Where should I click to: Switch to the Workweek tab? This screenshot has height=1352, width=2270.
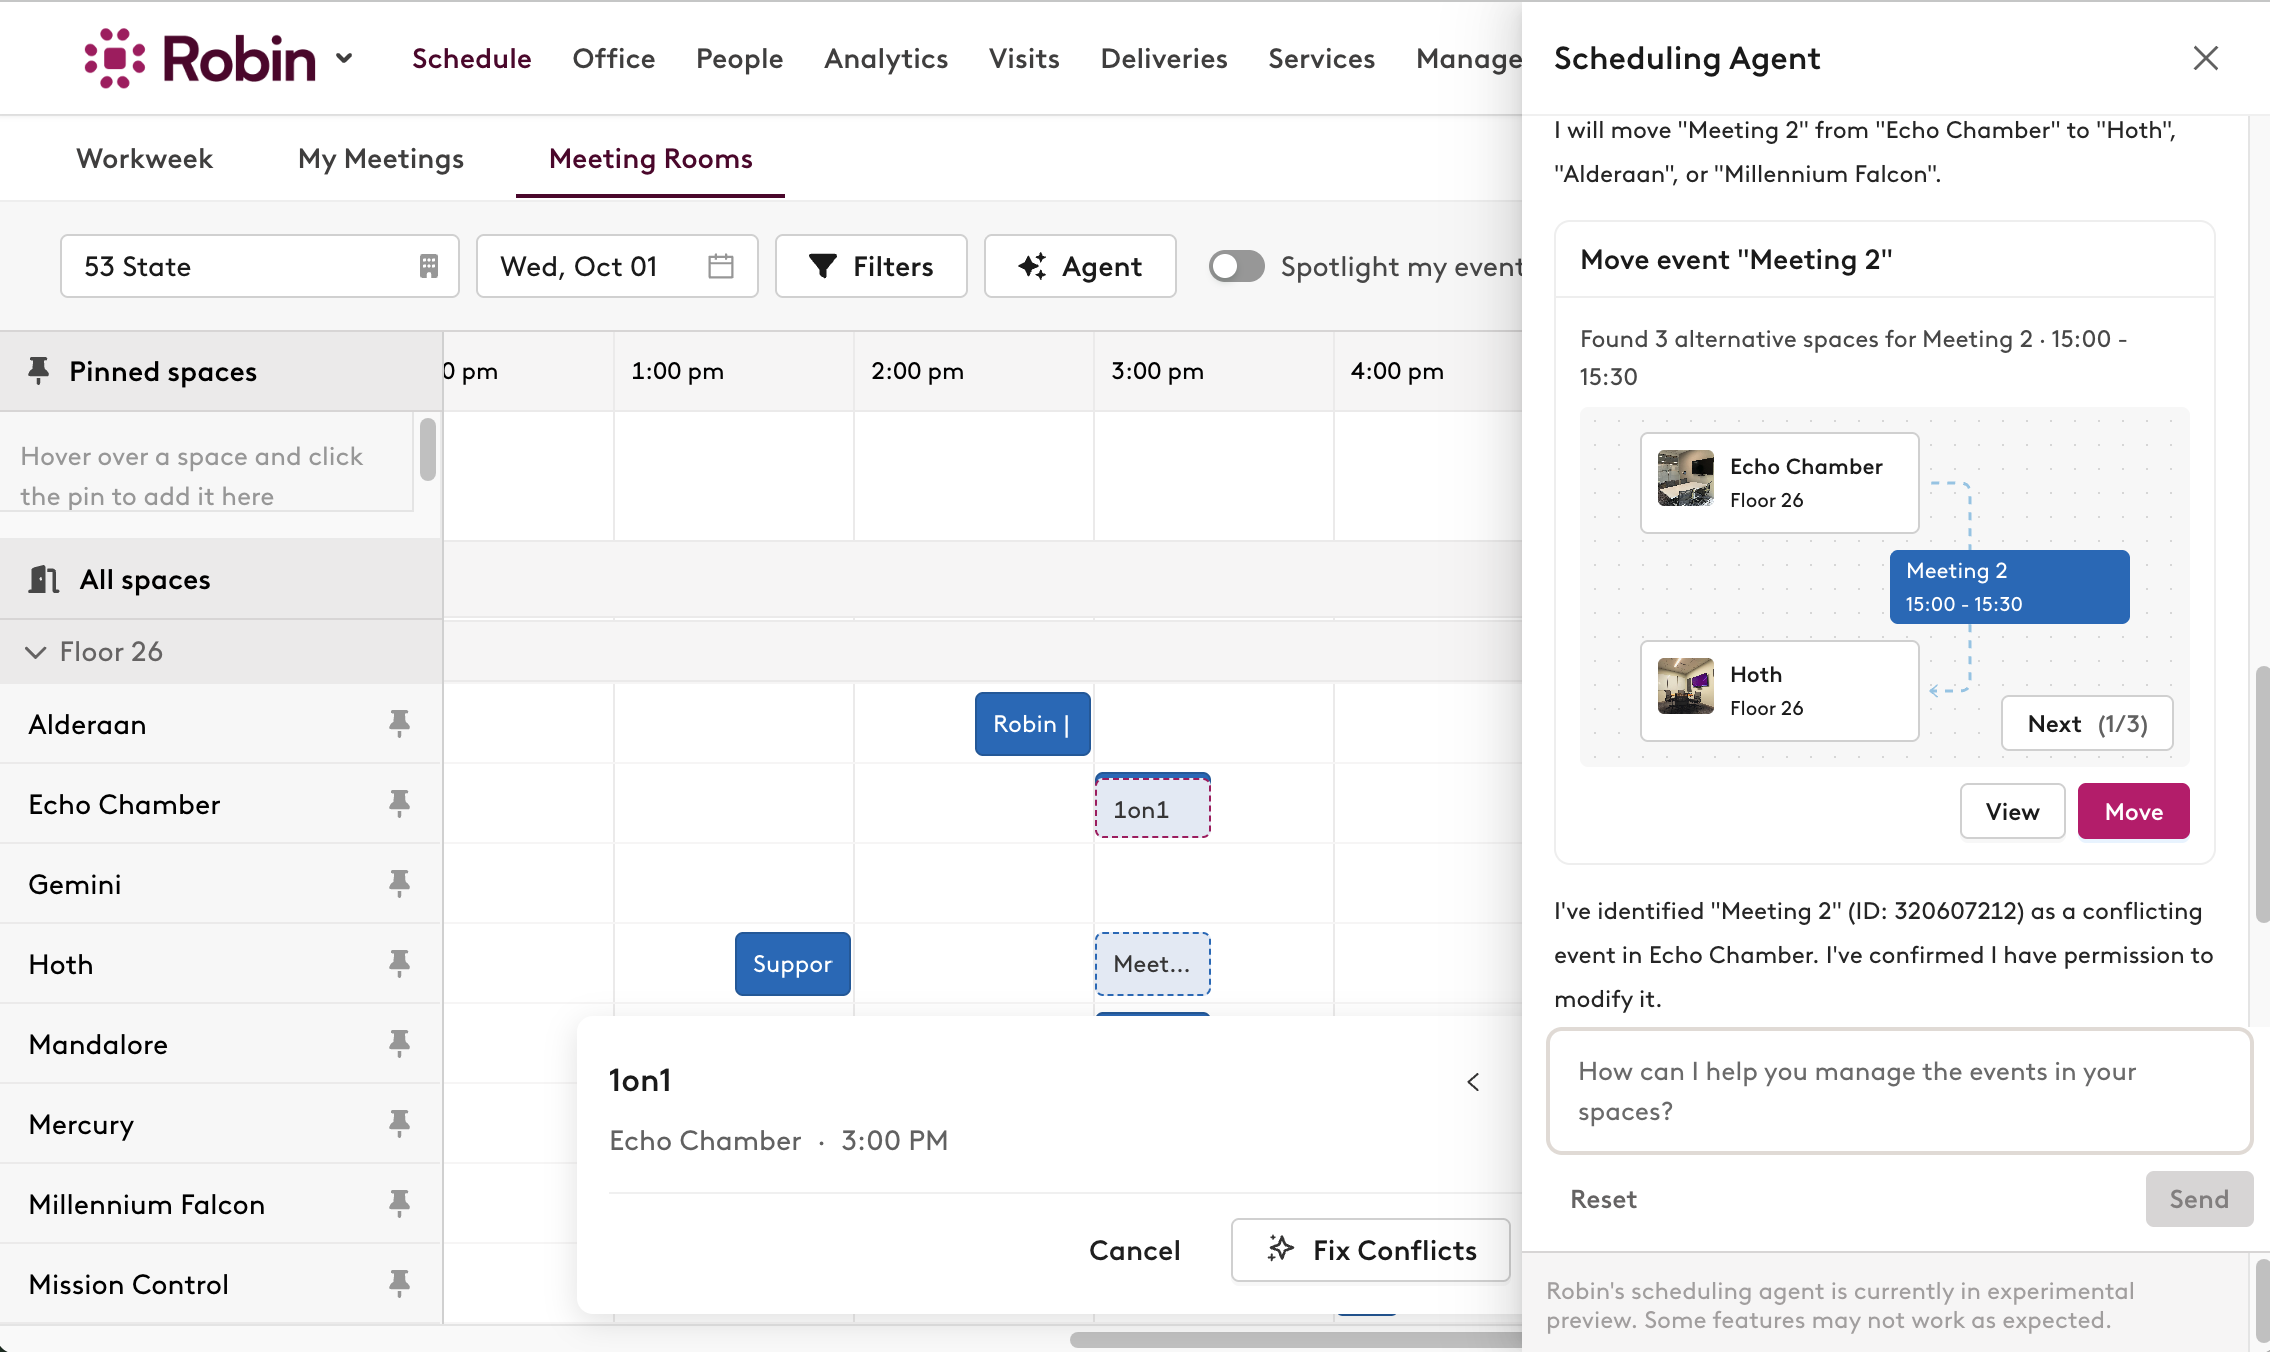(144, 158)
